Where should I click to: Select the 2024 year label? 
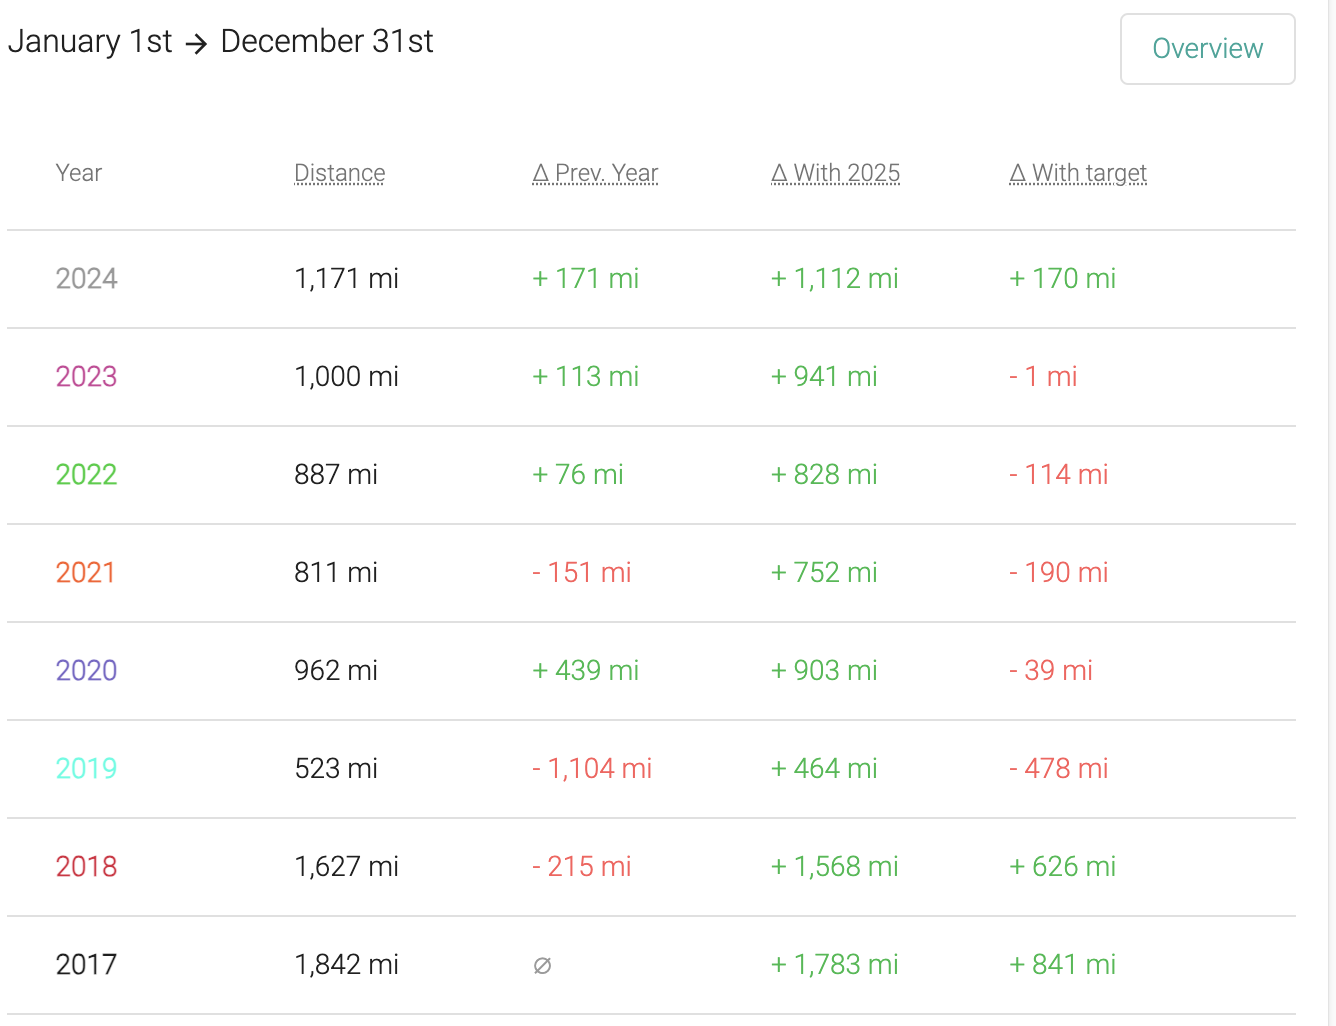pos(86,279)
